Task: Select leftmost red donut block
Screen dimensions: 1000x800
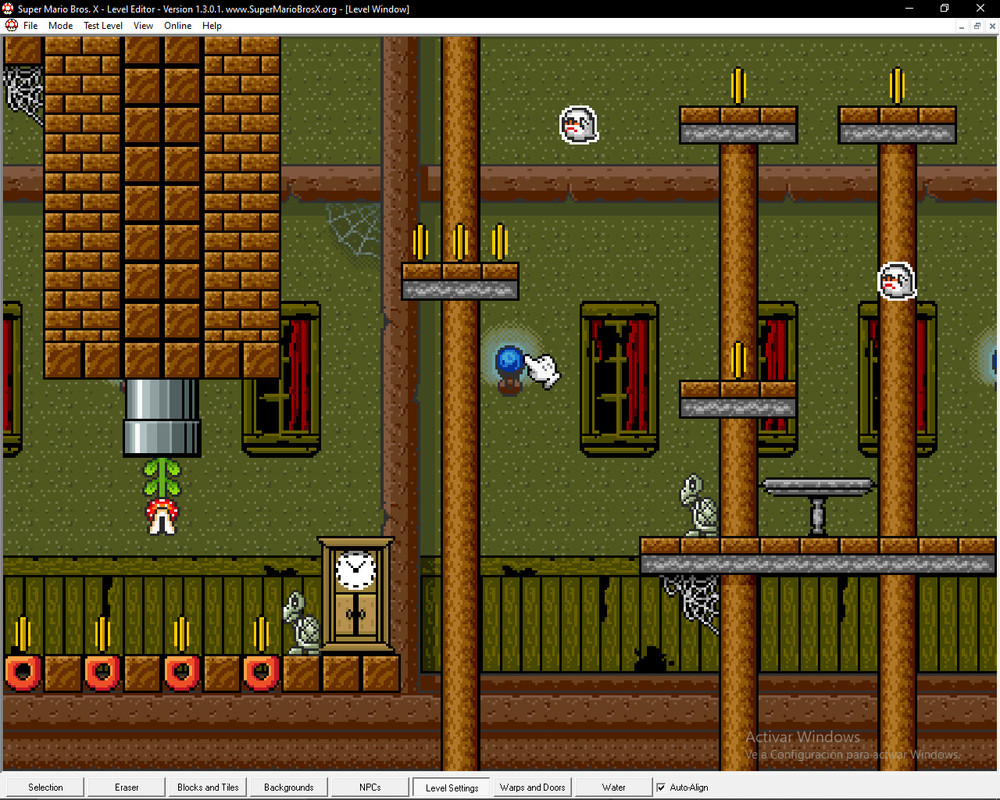Action: tap(23, 673)
